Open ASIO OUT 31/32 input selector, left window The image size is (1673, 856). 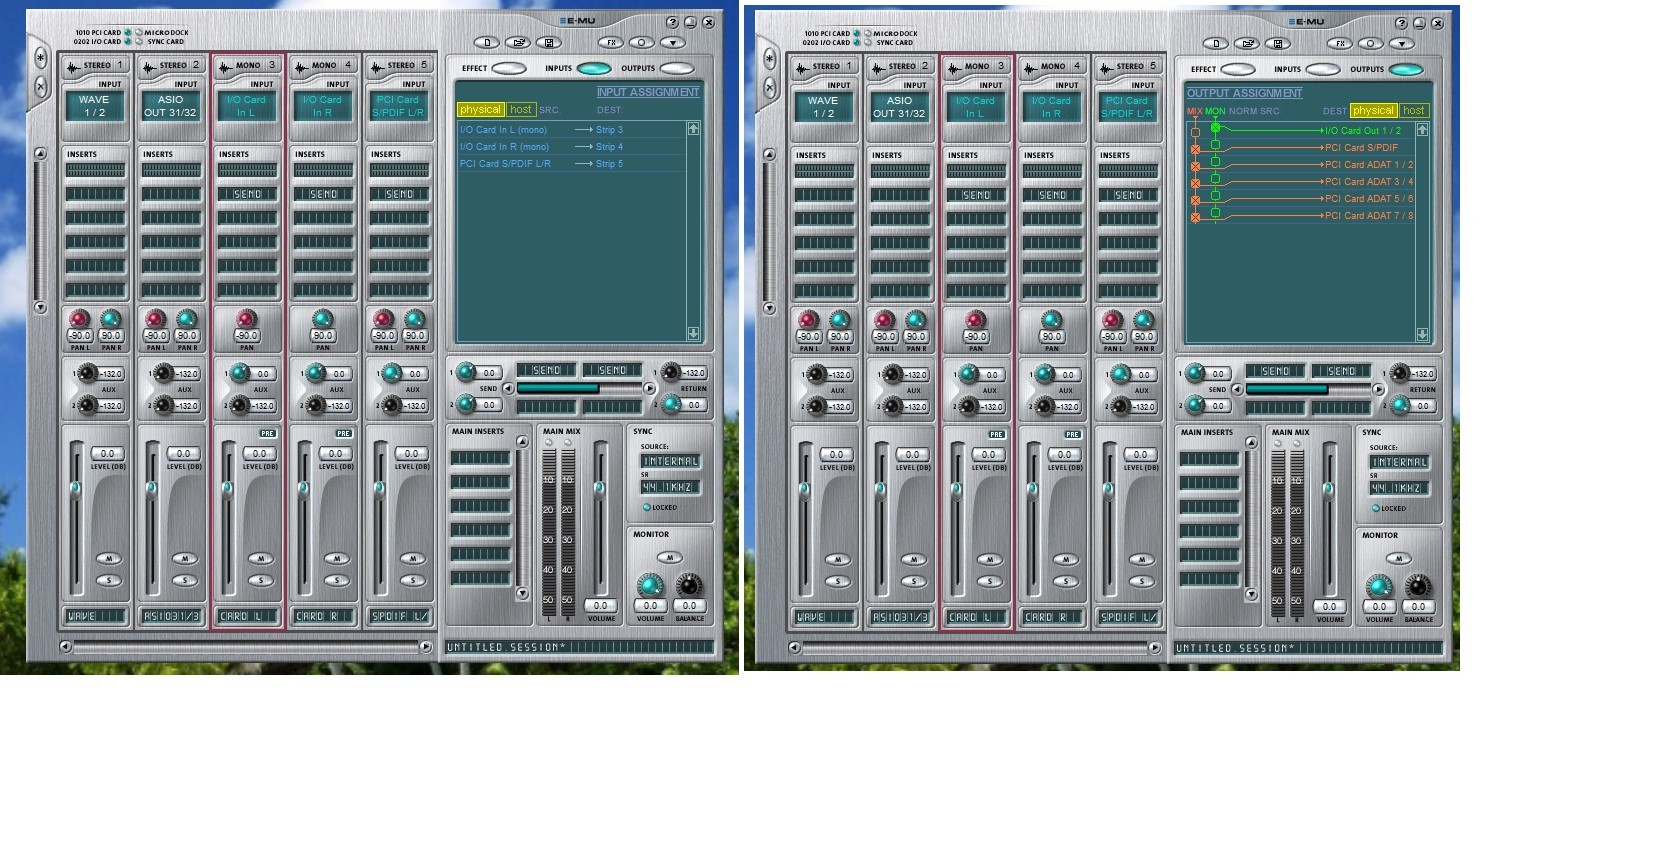(170, 106)
